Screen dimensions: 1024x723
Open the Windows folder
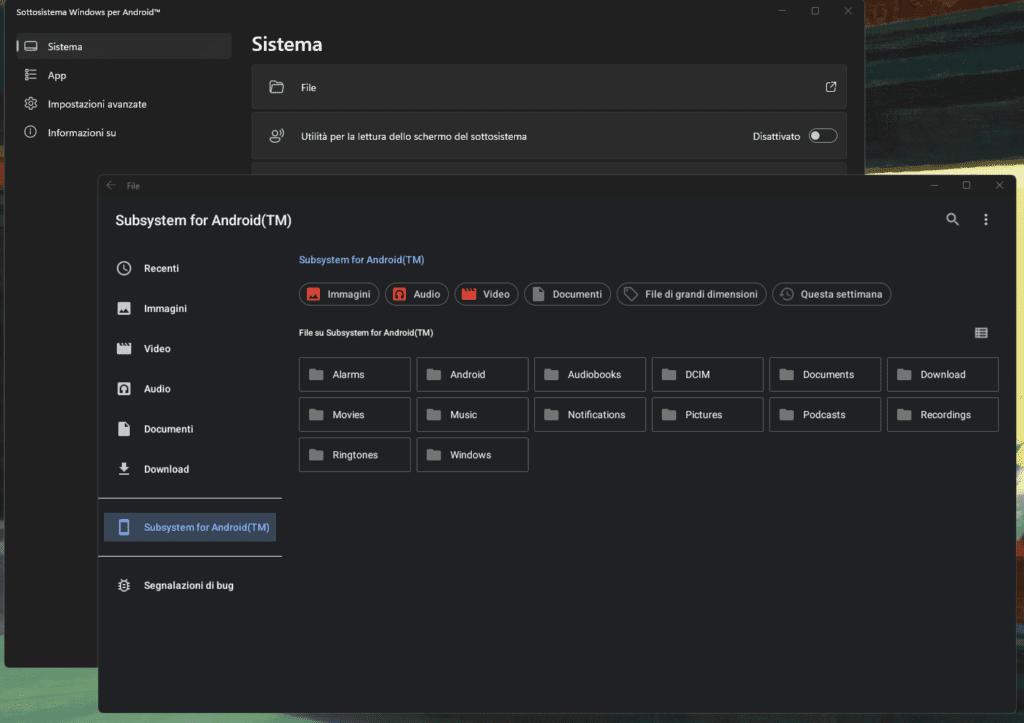[x=472, y=454]
